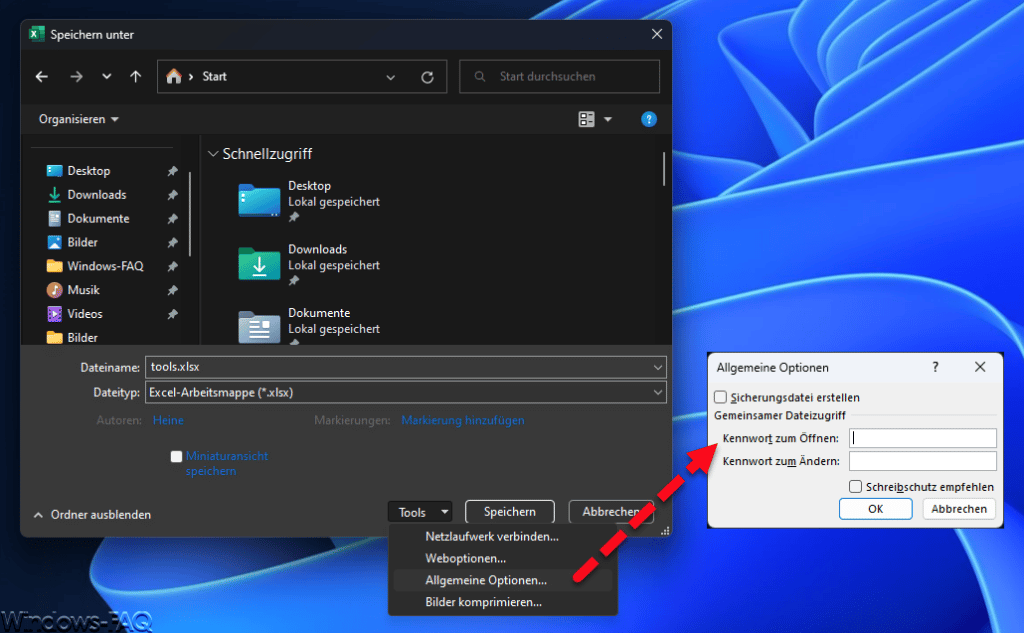This screenshot has width=1024, height=633.
Task: Click the Excel icon in title bar
Action: (x=37, y=34)
